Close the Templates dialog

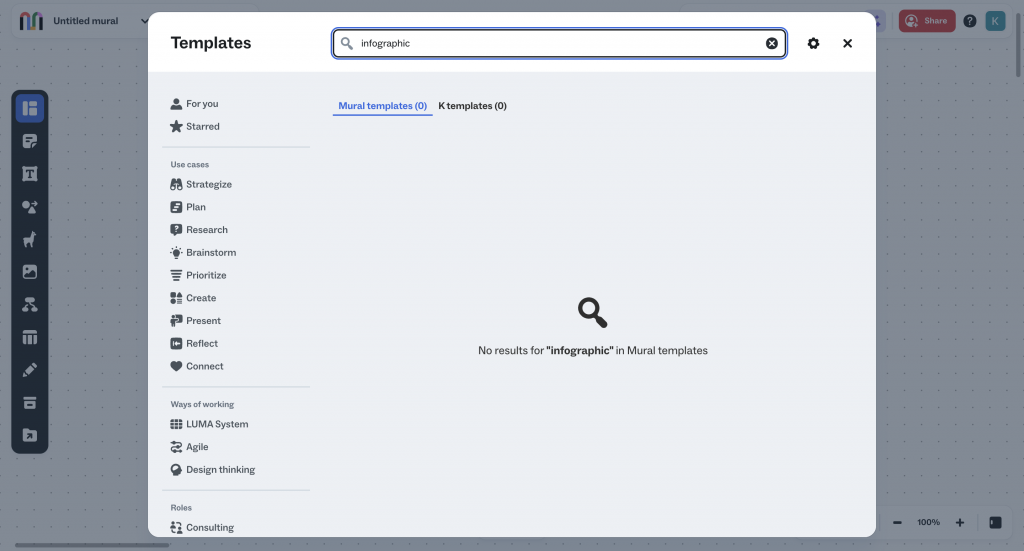[847, 44]
